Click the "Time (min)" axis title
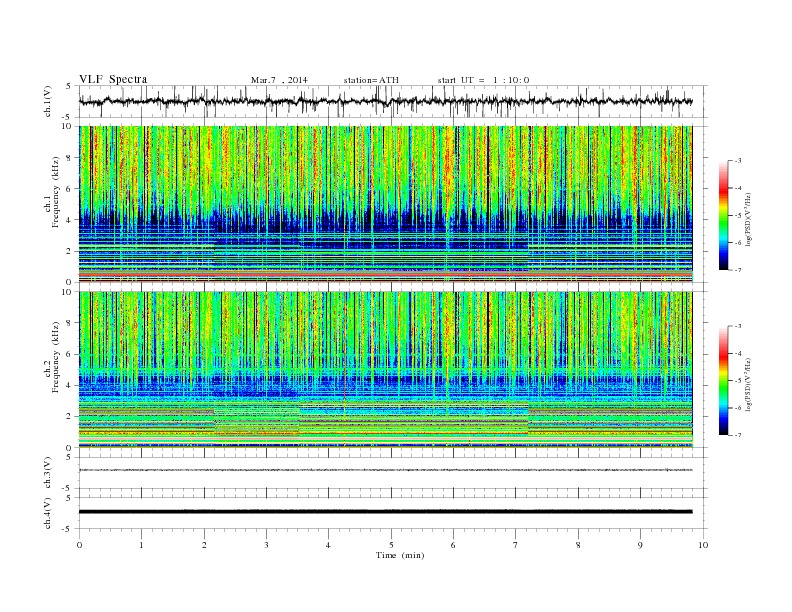The width and height of the screenshot is (792, 612). 400,555
